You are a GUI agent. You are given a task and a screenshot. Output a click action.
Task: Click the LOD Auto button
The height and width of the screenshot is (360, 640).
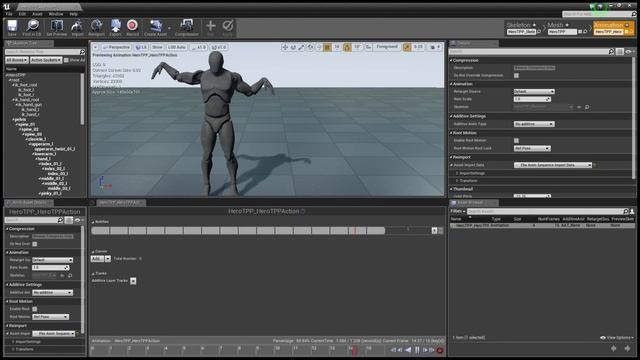click(177, 47)
